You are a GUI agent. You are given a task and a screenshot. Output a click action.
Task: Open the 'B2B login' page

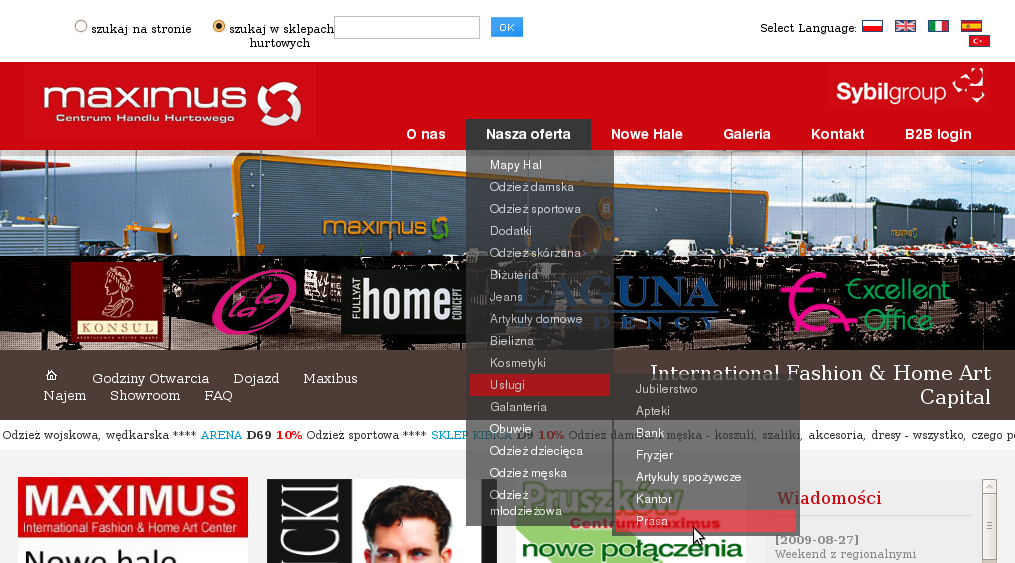[938, 134]
